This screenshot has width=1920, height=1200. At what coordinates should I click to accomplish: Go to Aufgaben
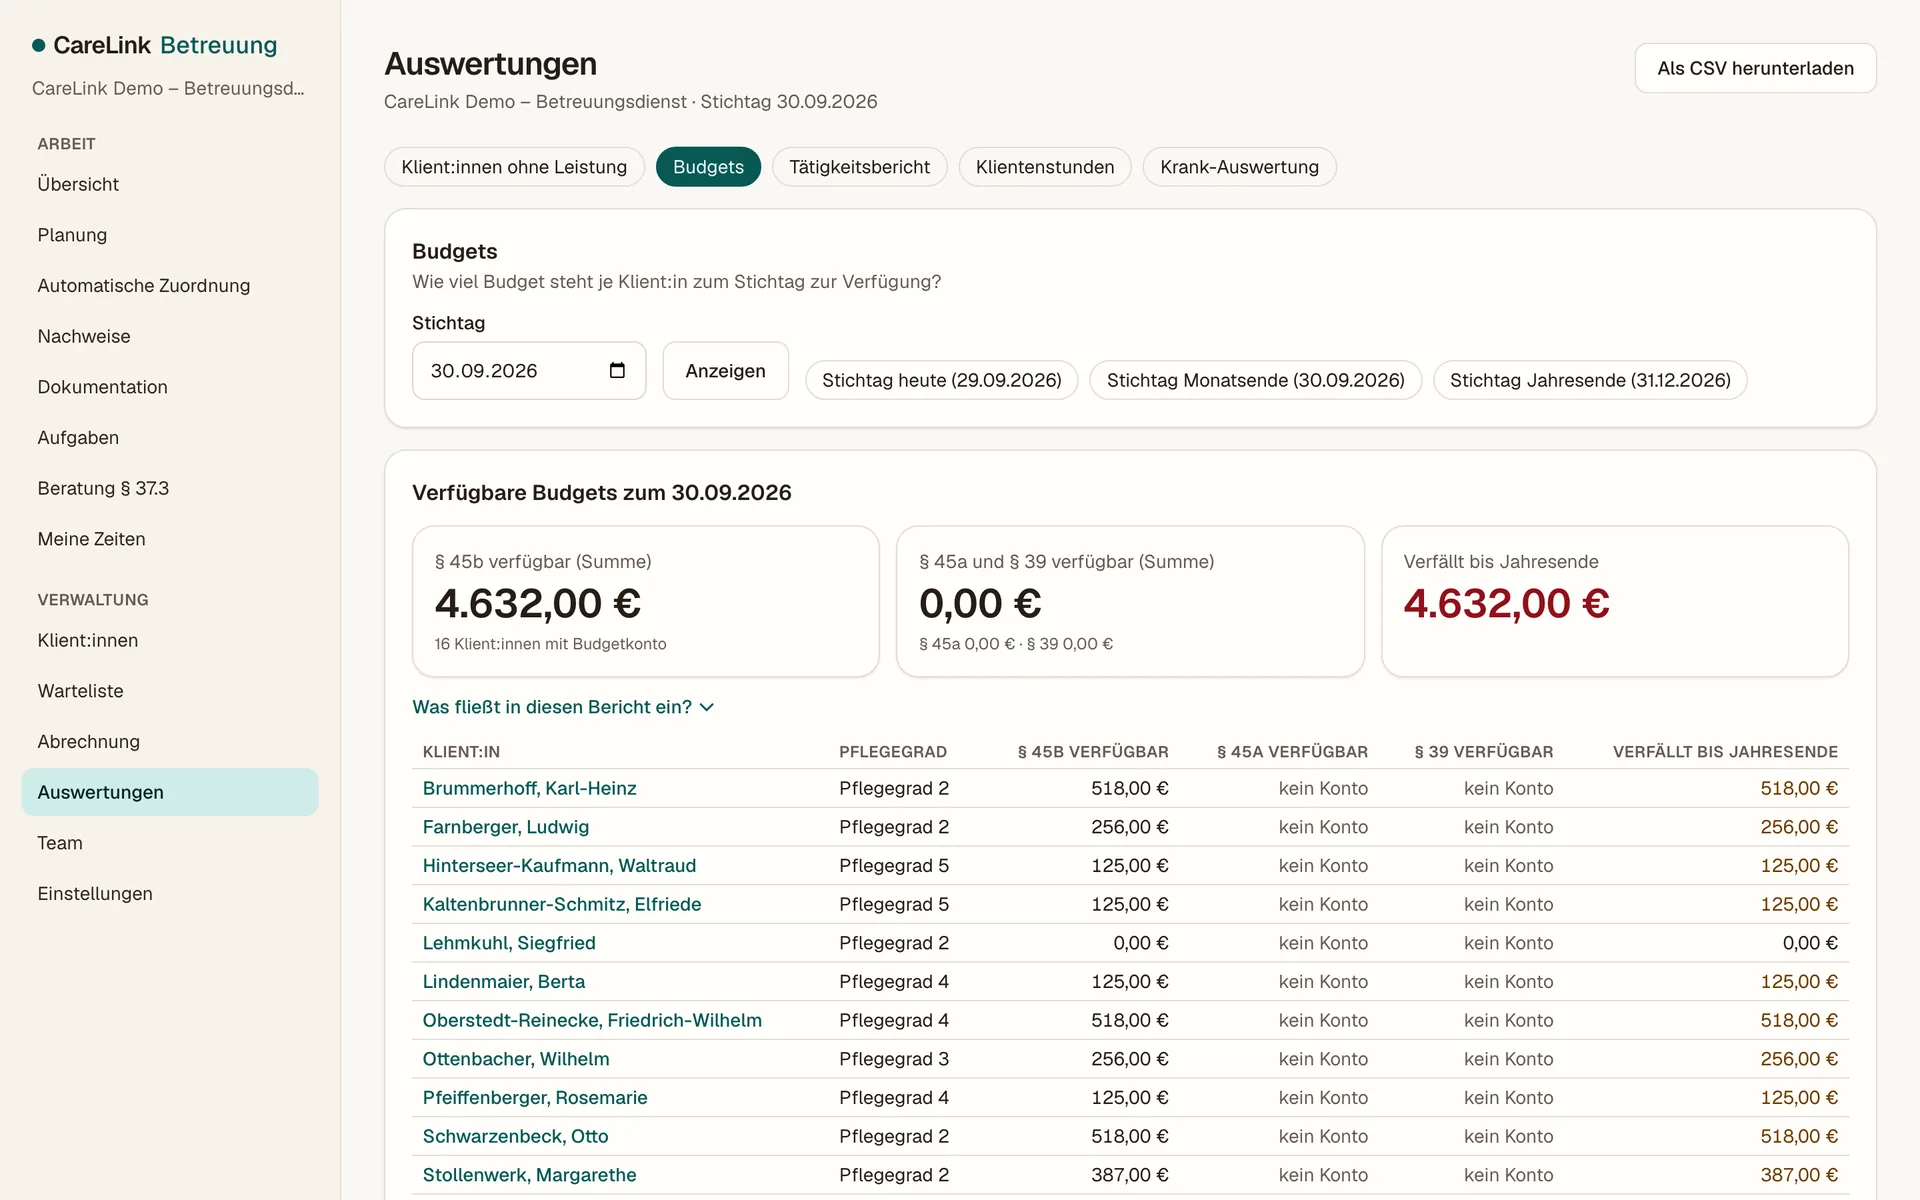170,438
